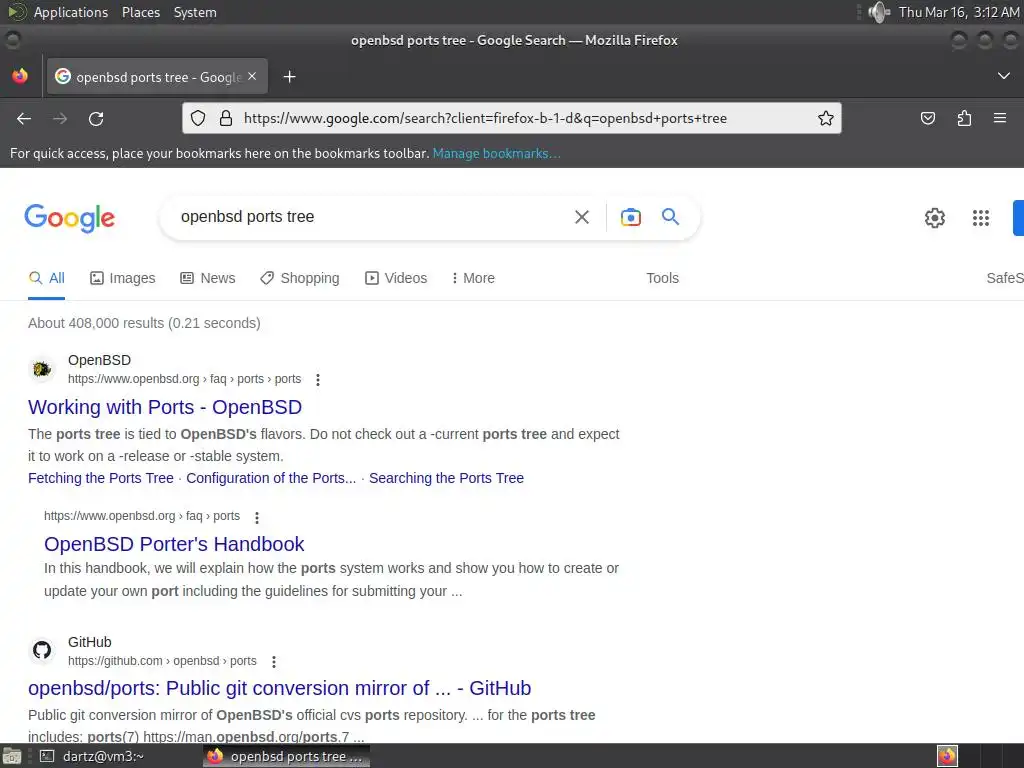Image resolution: width=1024 pixels, height=768 pixels.
Task: Open the tracking protection shield icon
Action: (198, 118)
